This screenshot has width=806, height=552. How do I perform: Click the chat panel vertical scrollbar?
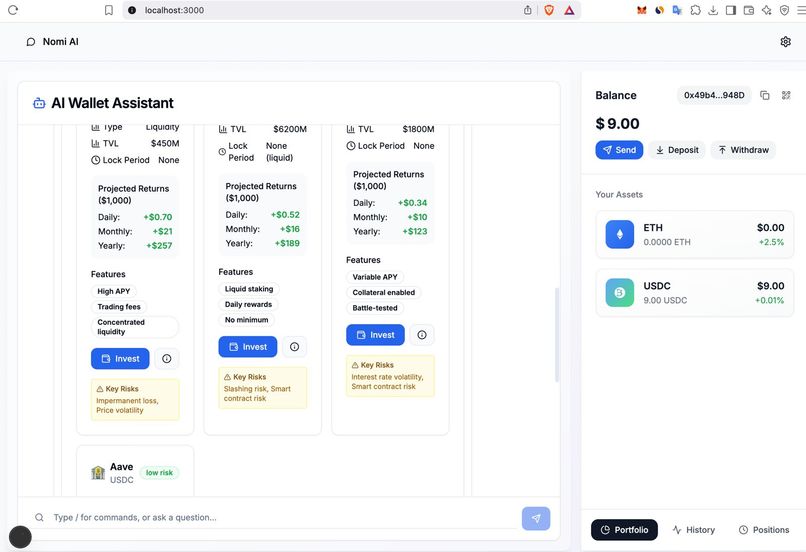tap(556, 335)
